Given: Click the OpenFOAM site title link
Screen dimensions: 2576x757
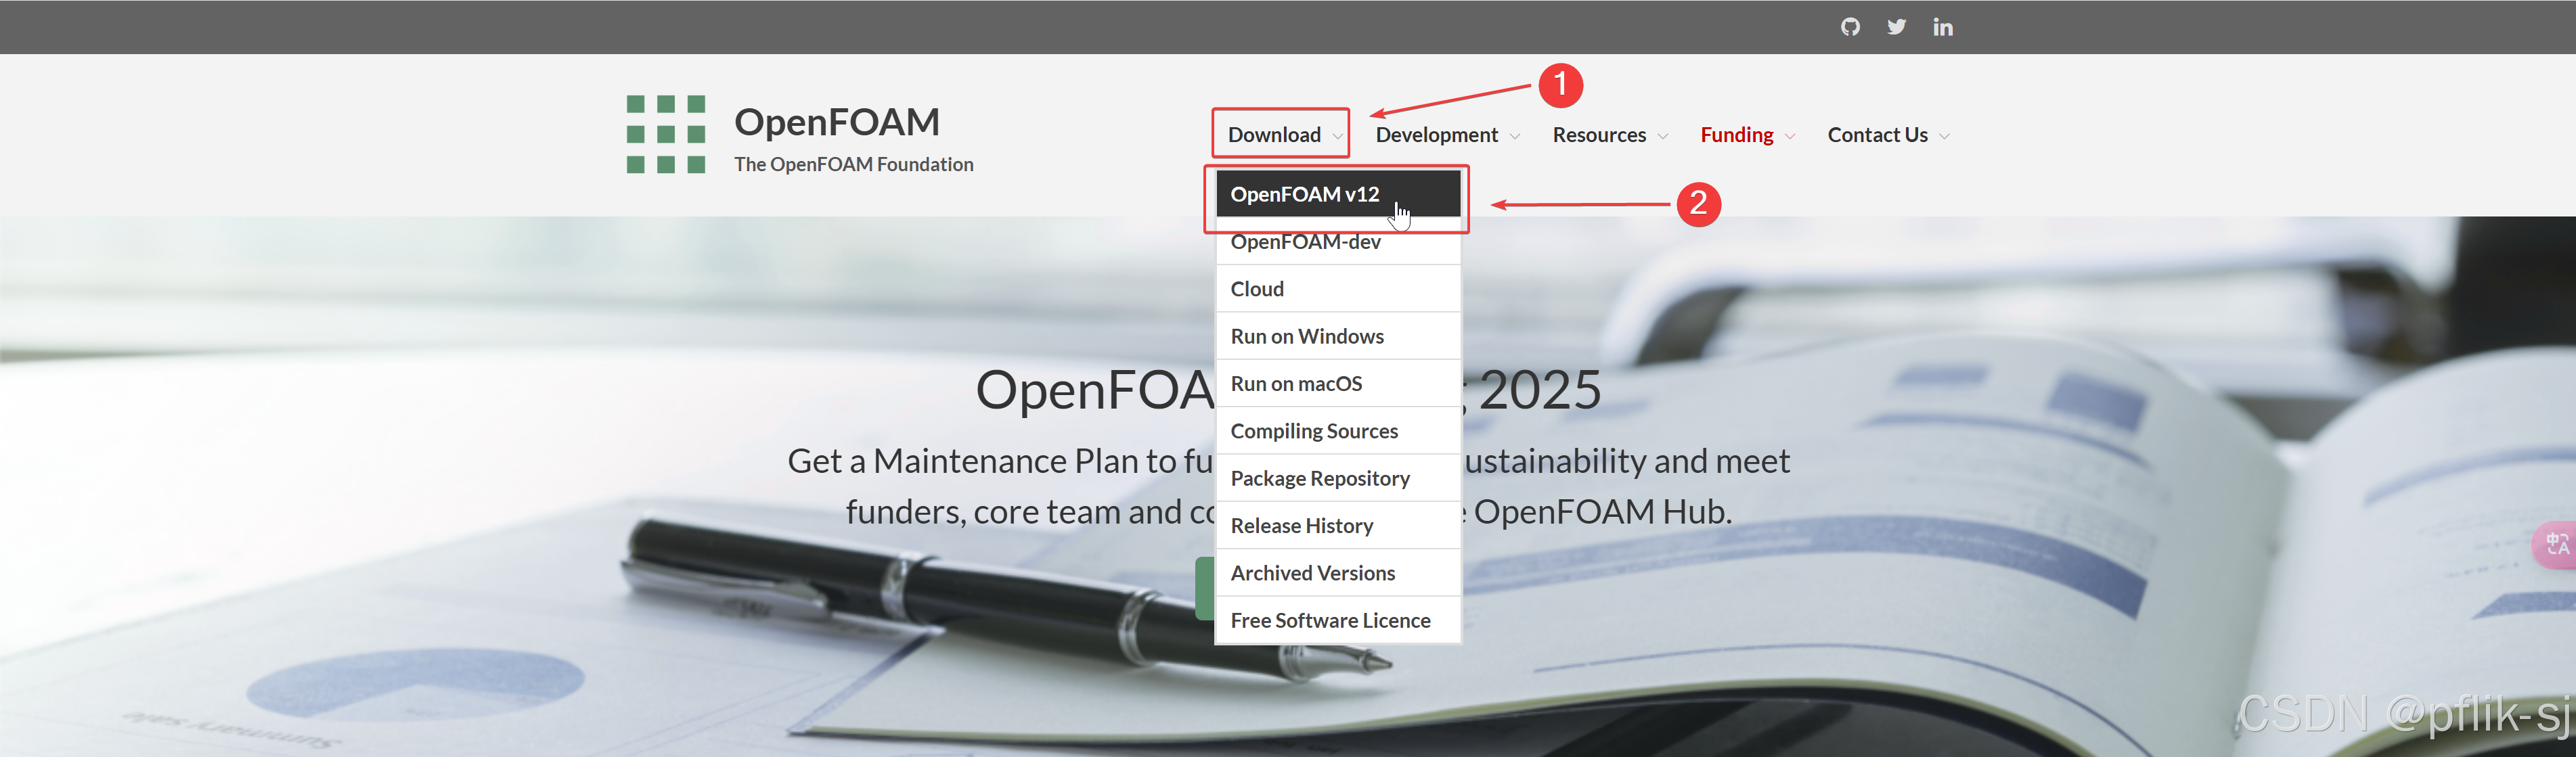Looking at the screenshot, I should pyautogui.click(x=836, y=122).
